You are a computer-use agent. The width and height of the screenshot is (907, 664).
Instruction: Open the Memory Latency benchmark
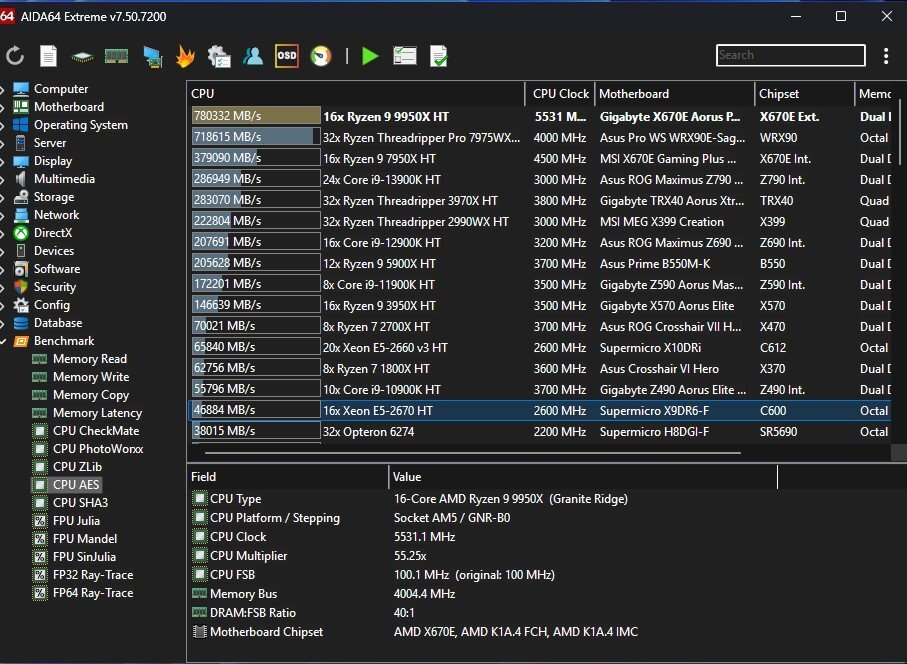click(x=97, y=413)
